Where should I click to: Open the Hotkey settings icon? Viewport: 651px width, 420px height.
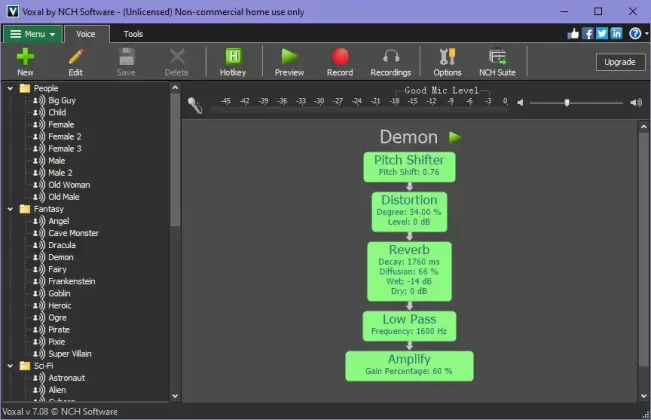(233, 56)
